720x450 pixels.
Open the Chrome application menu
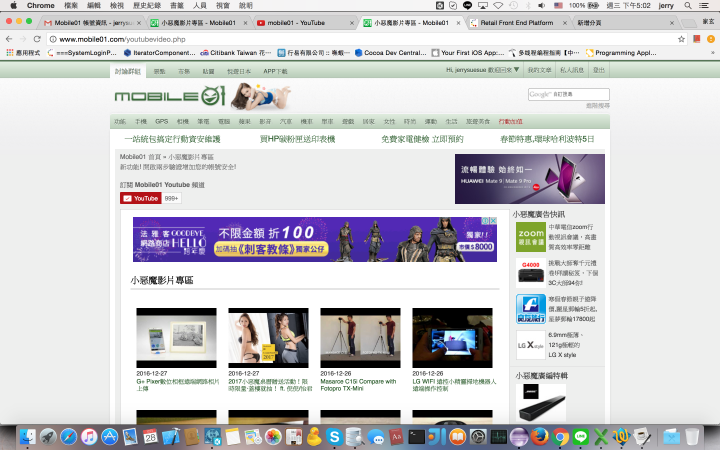[x=40, y=6]
